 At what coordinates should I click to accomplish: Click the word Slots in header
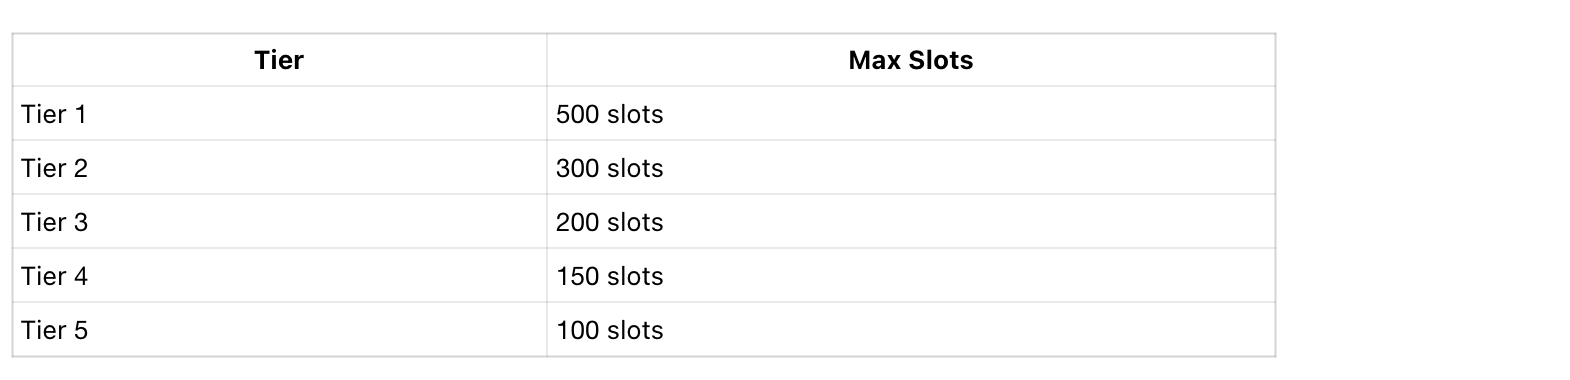pos(941,60)
